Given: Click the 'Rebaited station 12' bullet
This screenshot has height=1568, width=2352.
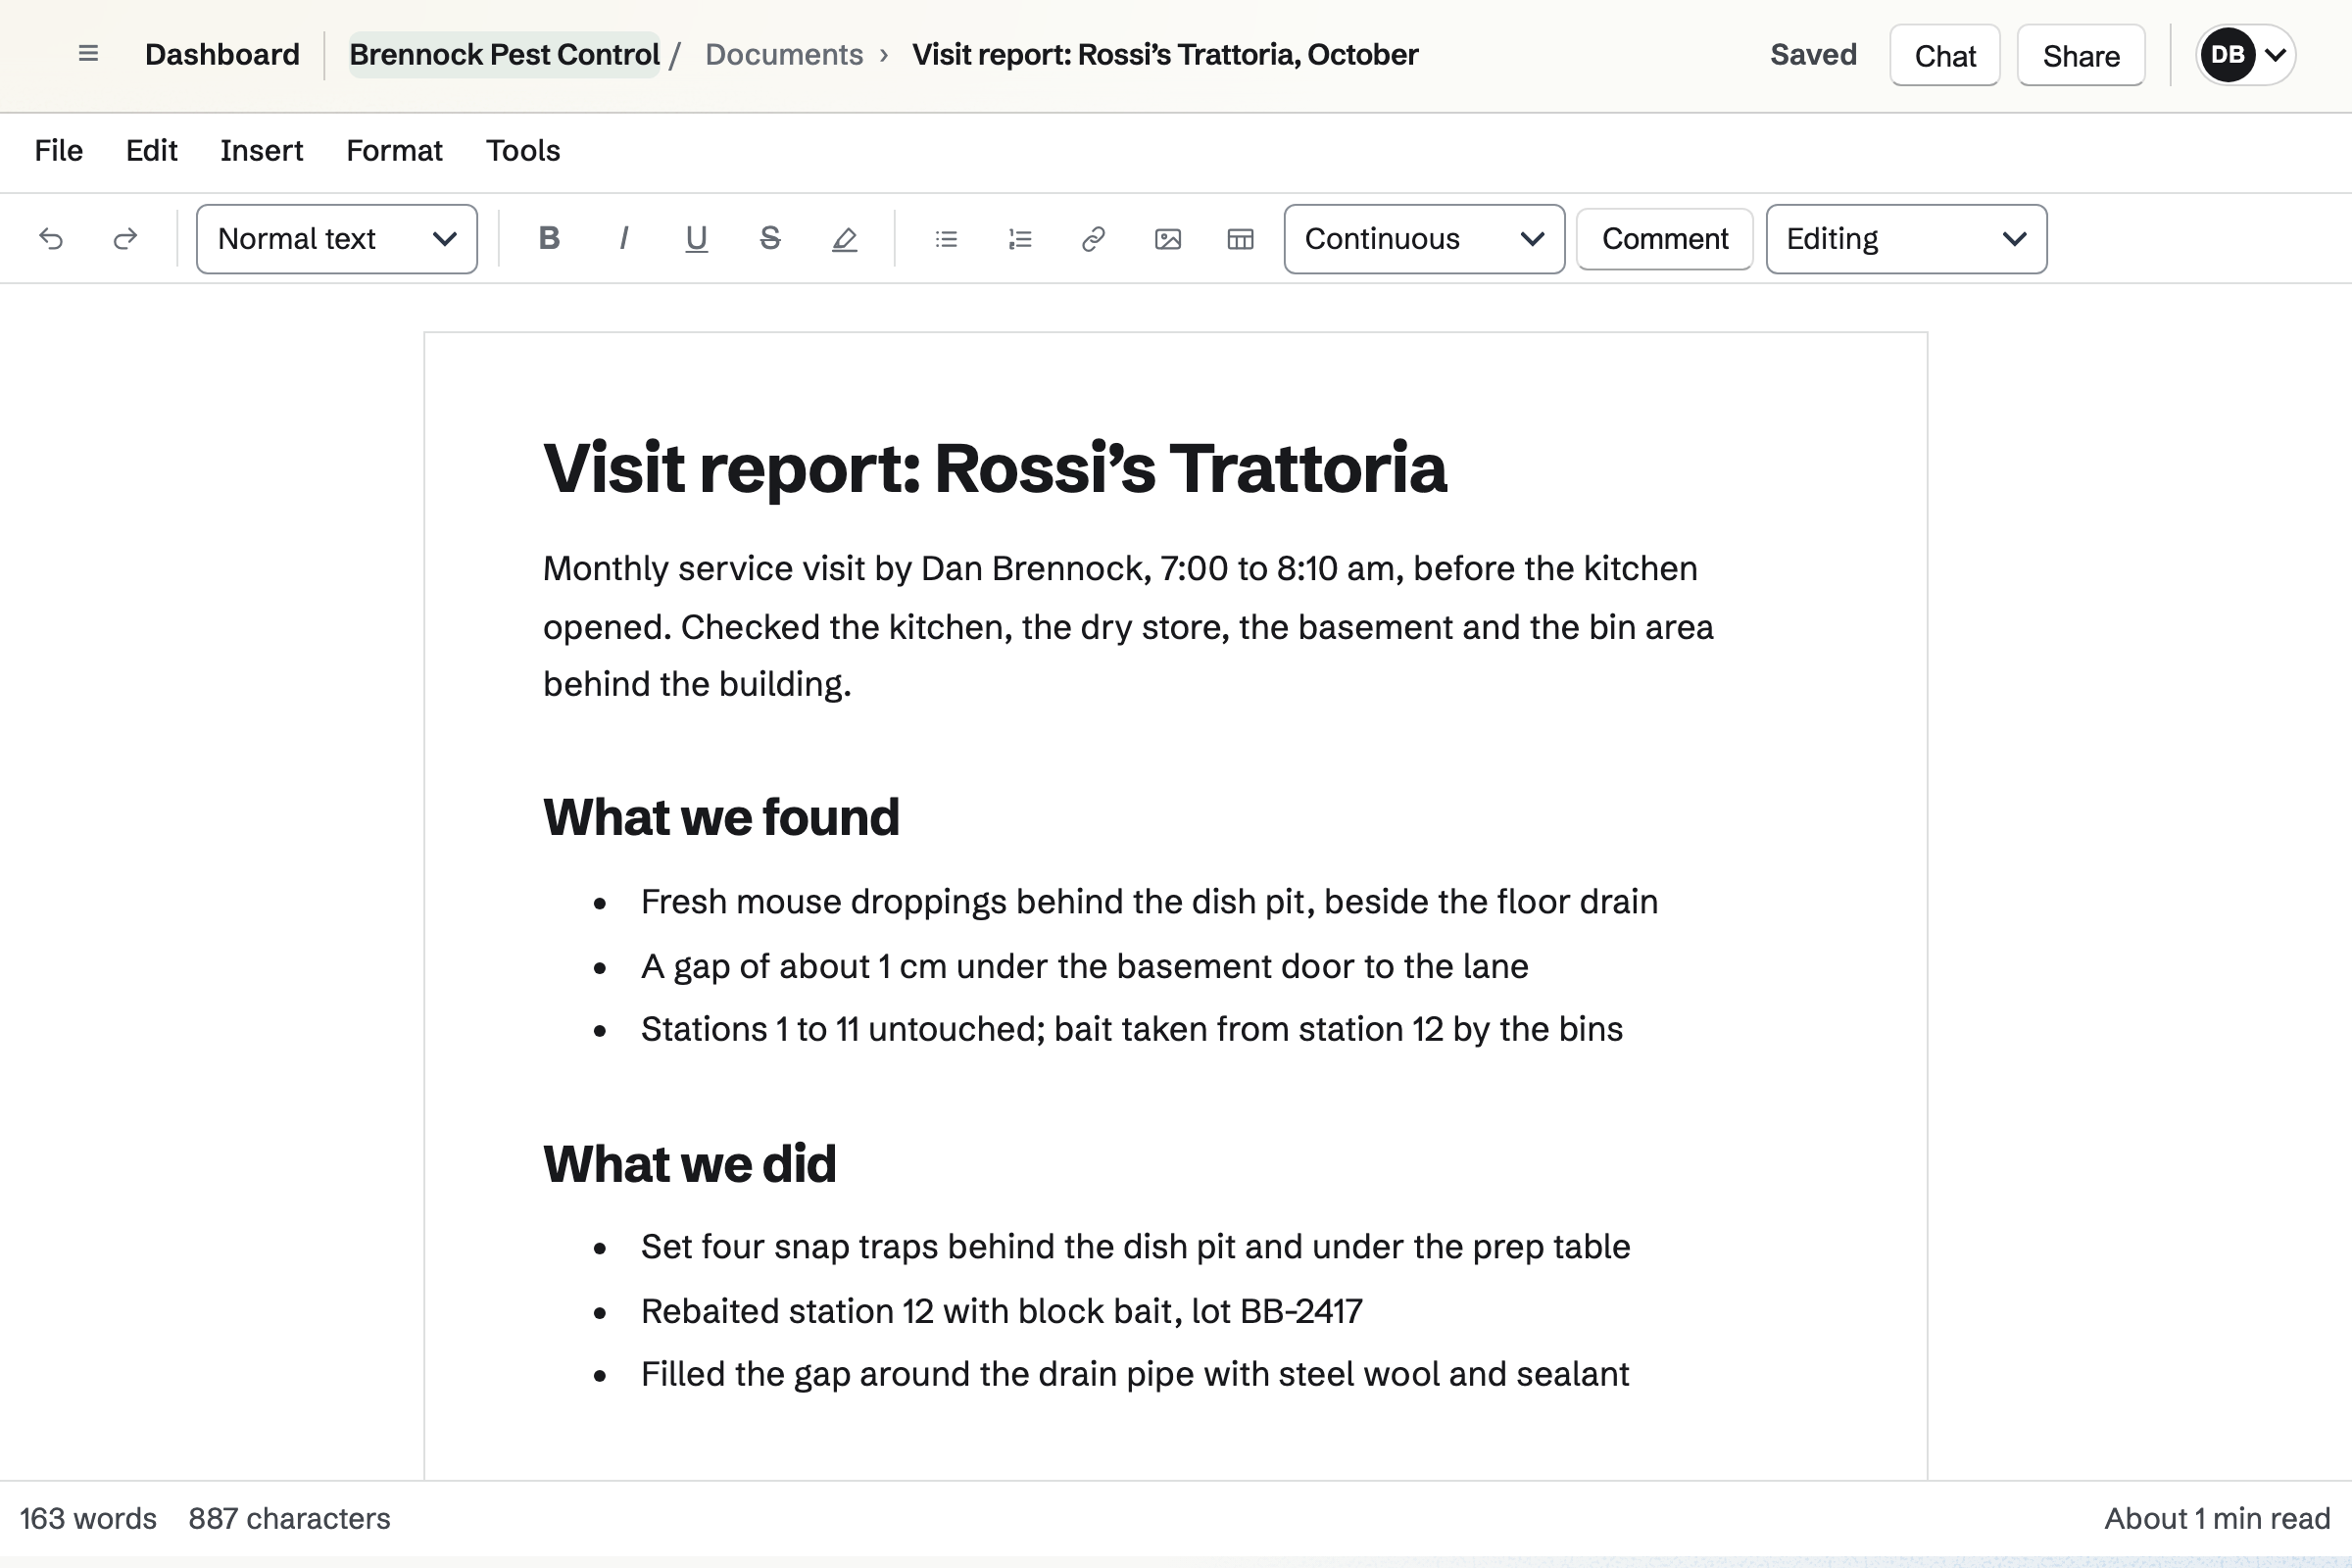Looking at the screenshot, I should pos(1001,1311).
